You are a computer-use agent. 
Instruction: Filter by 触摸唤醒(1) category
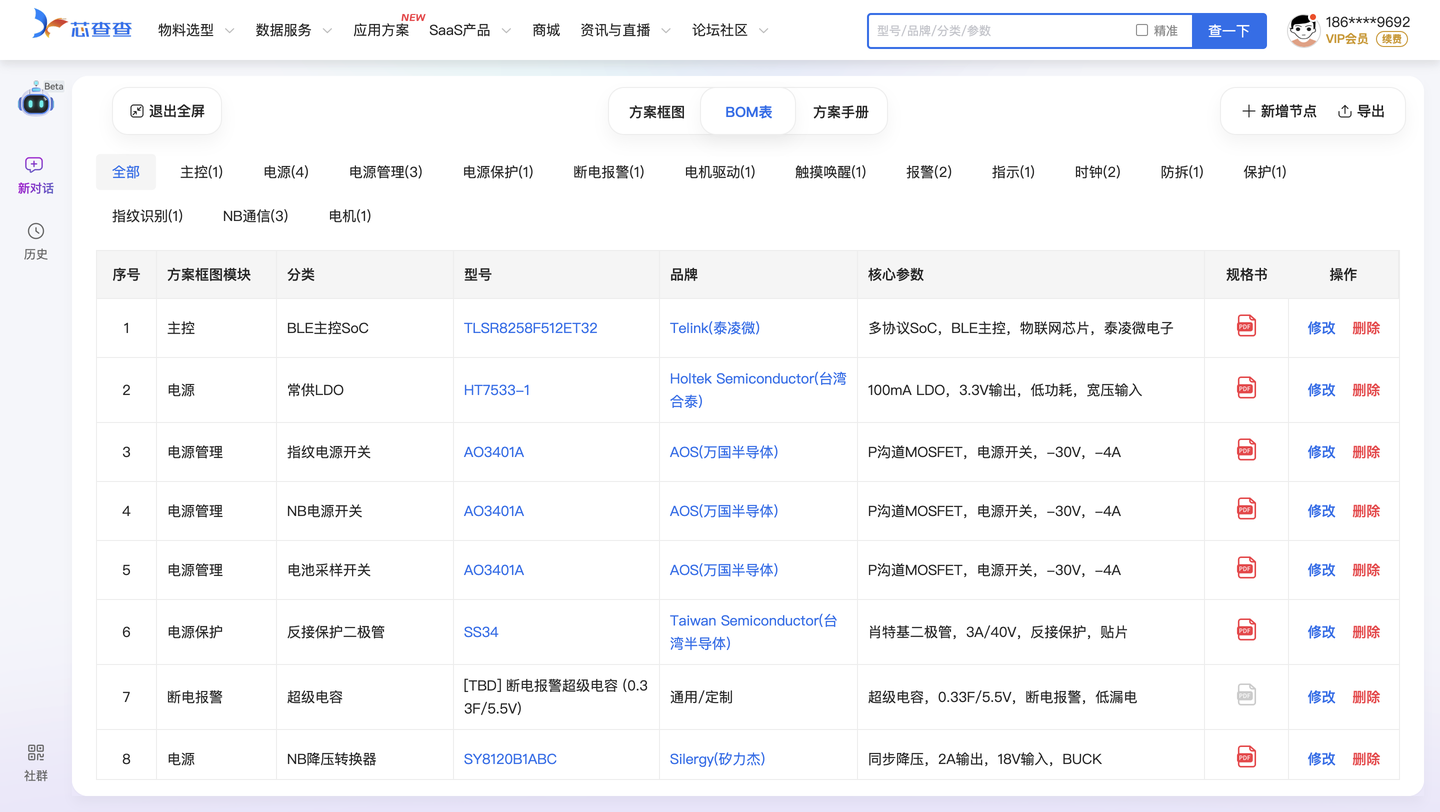click(830, 172)
